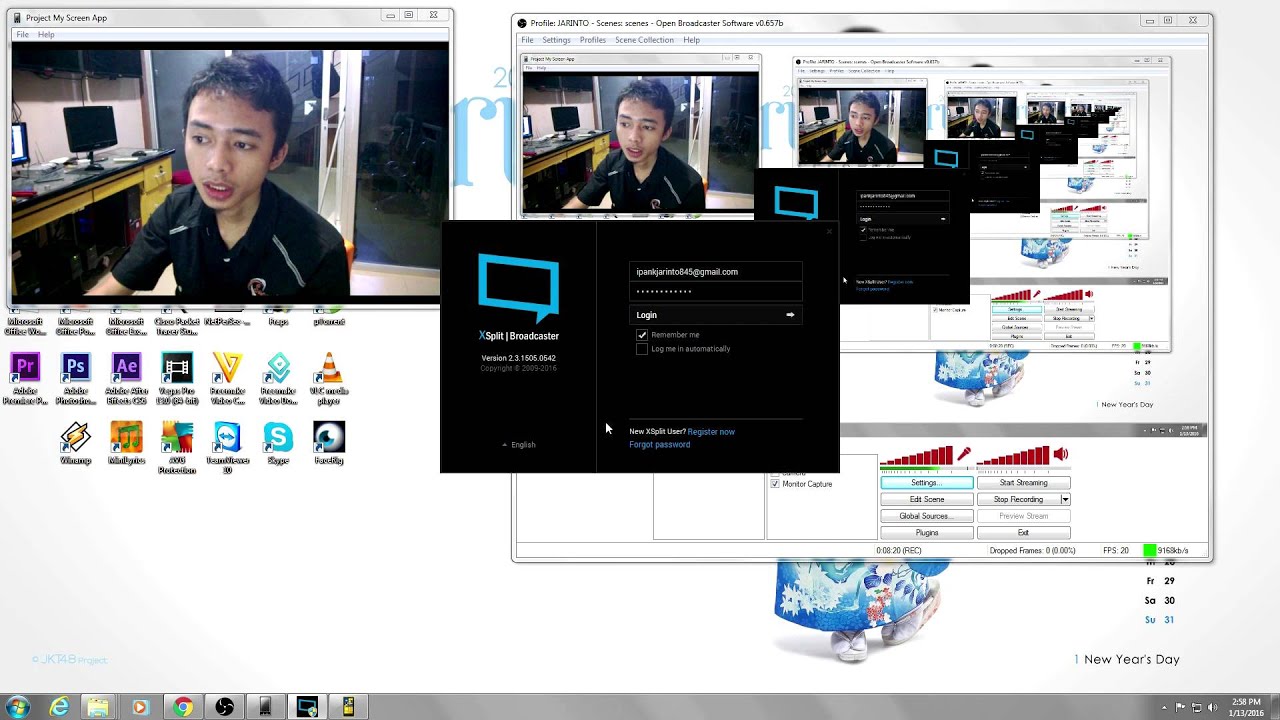The image size is (1280, 720).
Task: Mute microphone icon in OBS
Action: (x=964, y=455)
